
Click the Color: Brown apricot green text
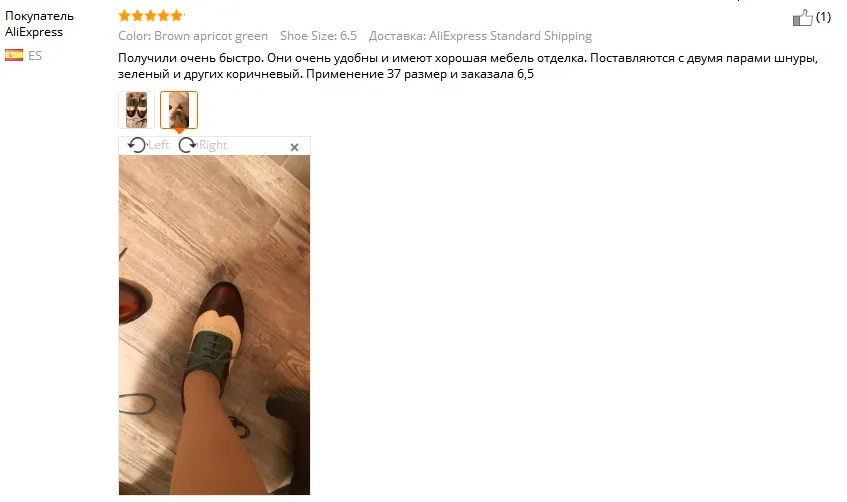pos(193,36)
